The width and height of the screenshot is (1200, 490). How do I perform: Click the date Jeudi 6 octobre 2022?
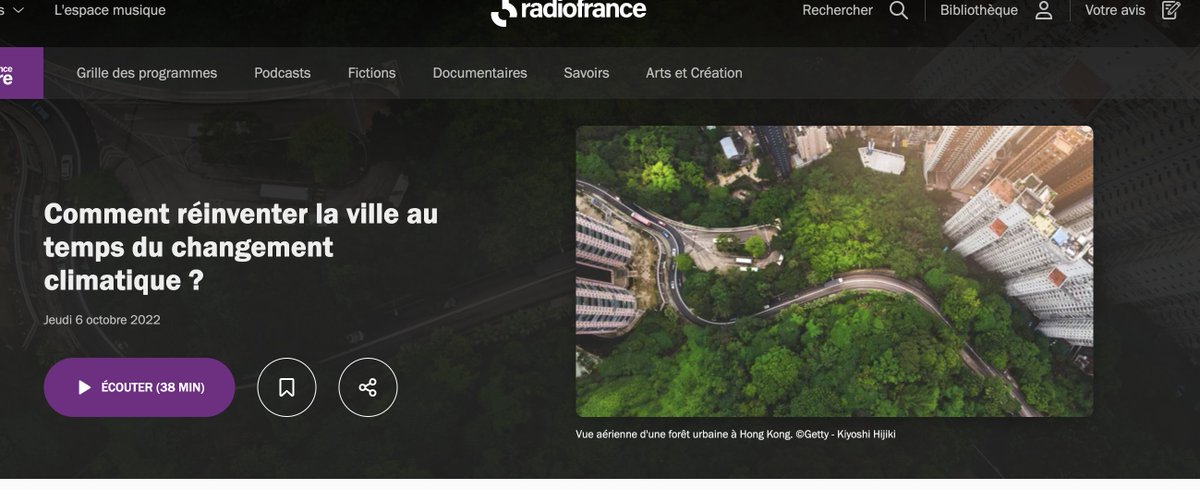pyautogui.click(x=102, y=320)
